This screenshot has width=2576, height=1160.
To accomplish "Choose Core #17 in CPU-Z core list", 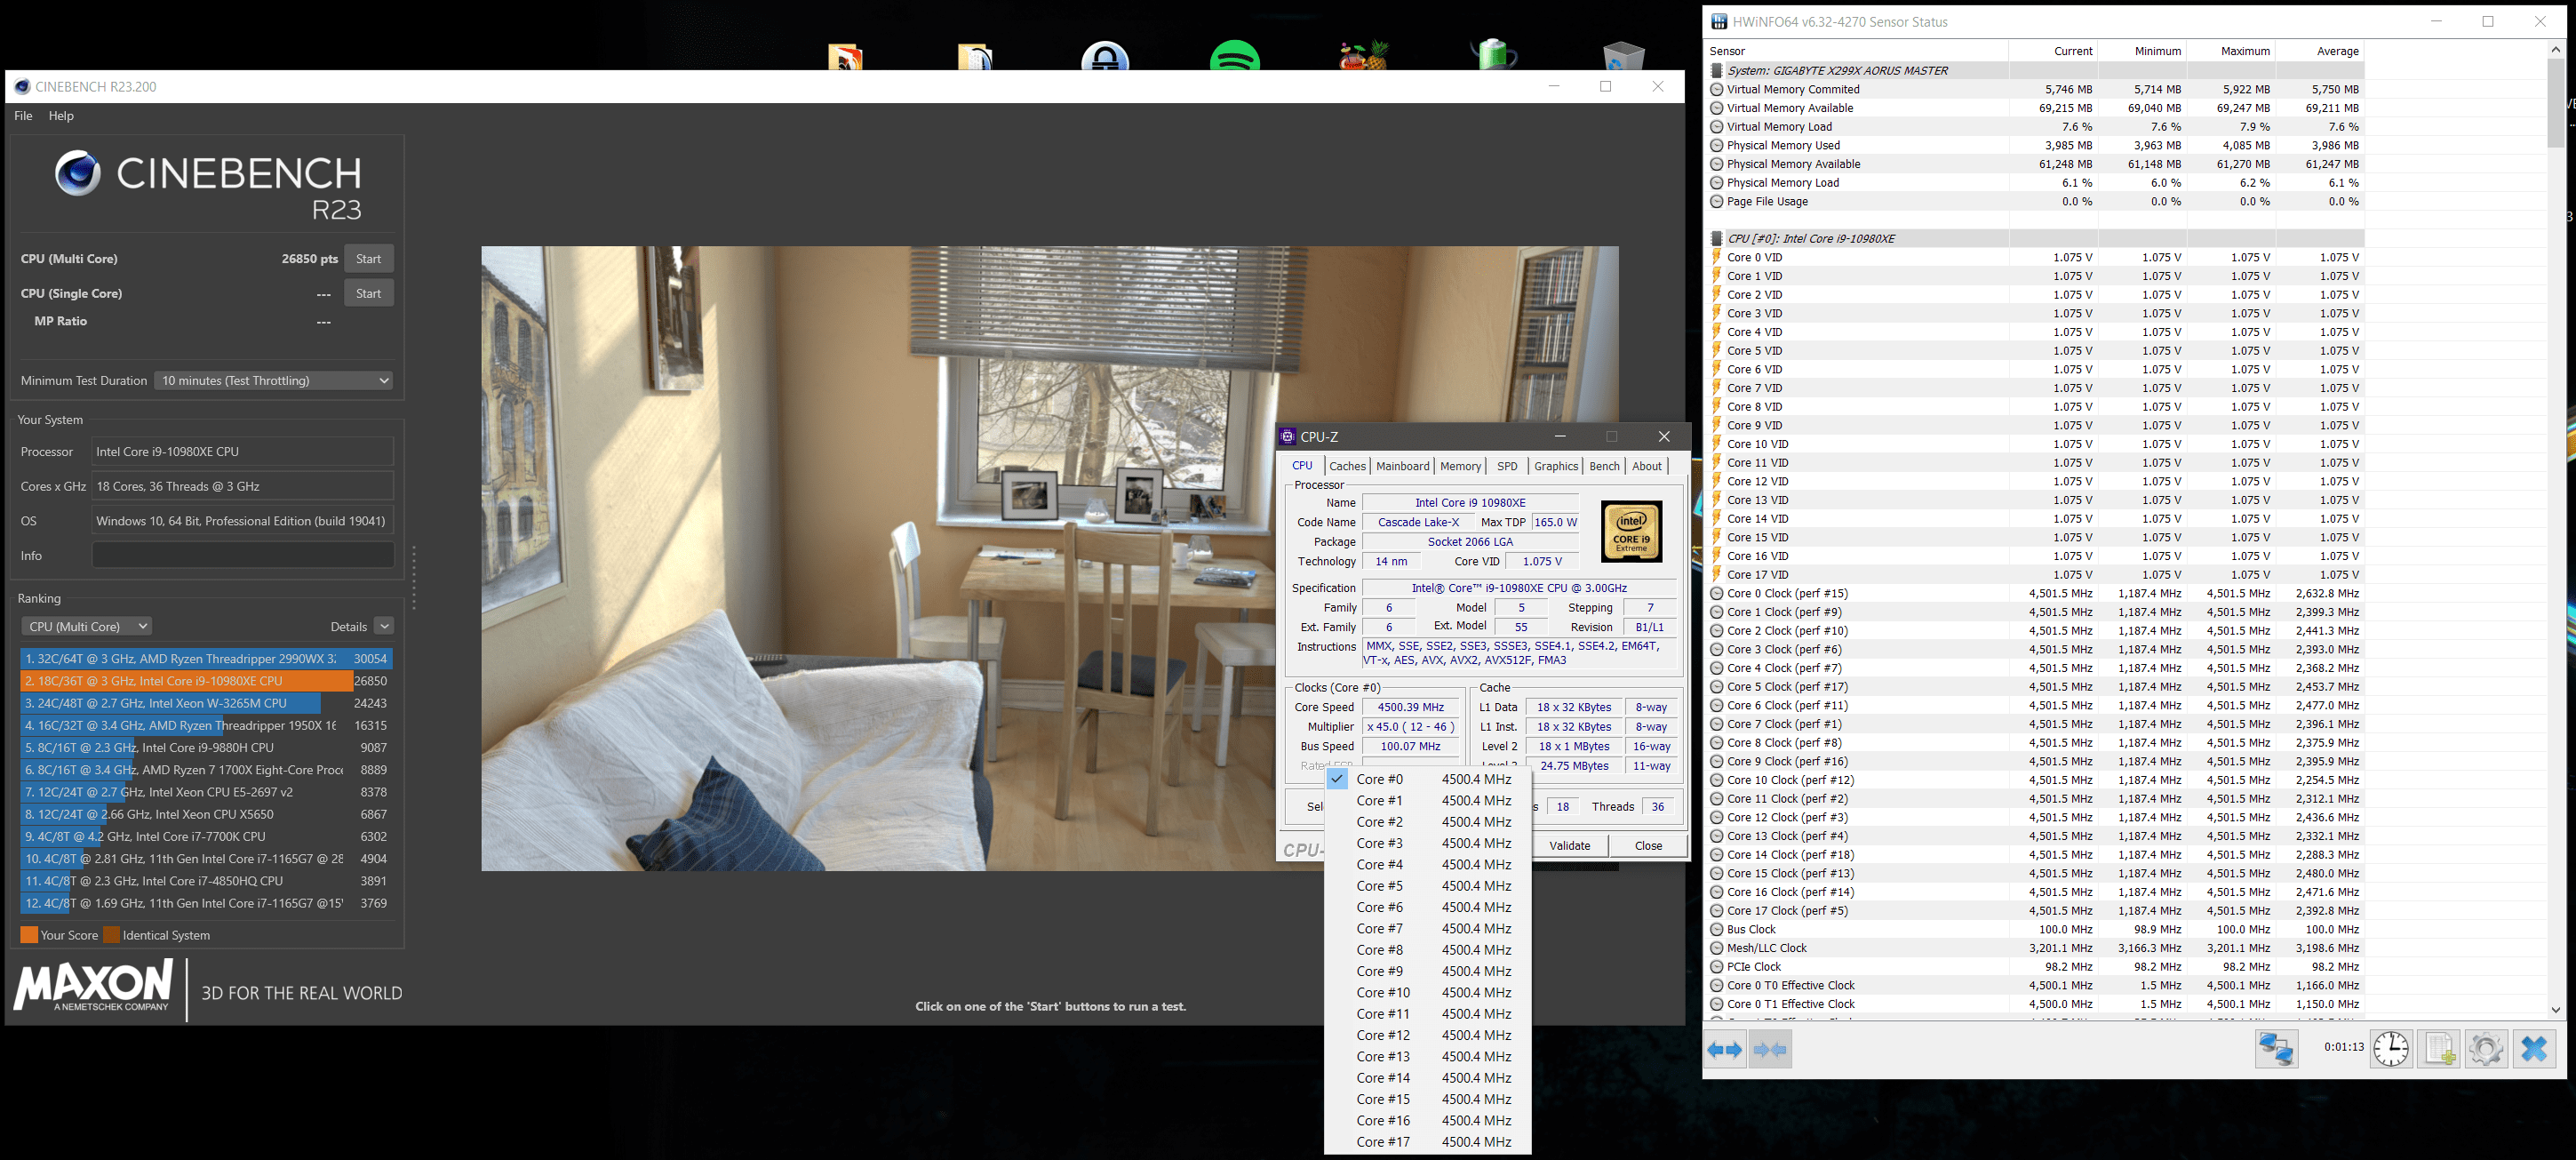I will click(1427, 1142).
